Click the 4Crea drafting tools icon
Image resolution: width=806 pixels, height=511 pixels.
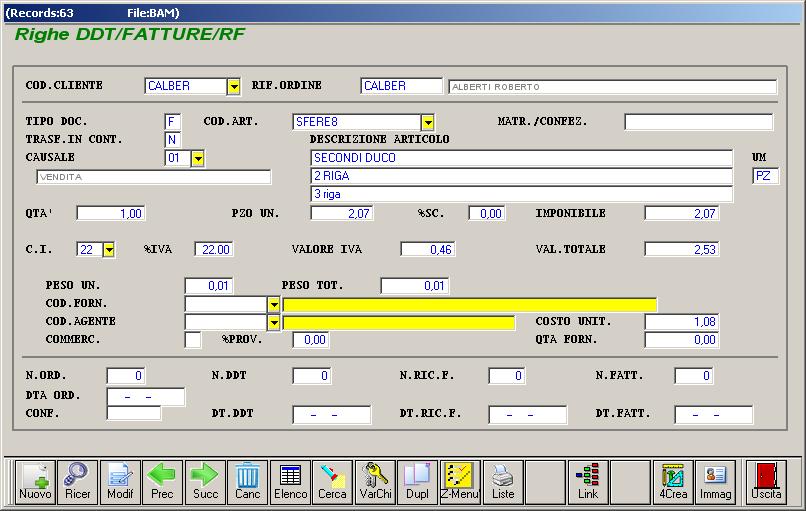tap(673, 482)
